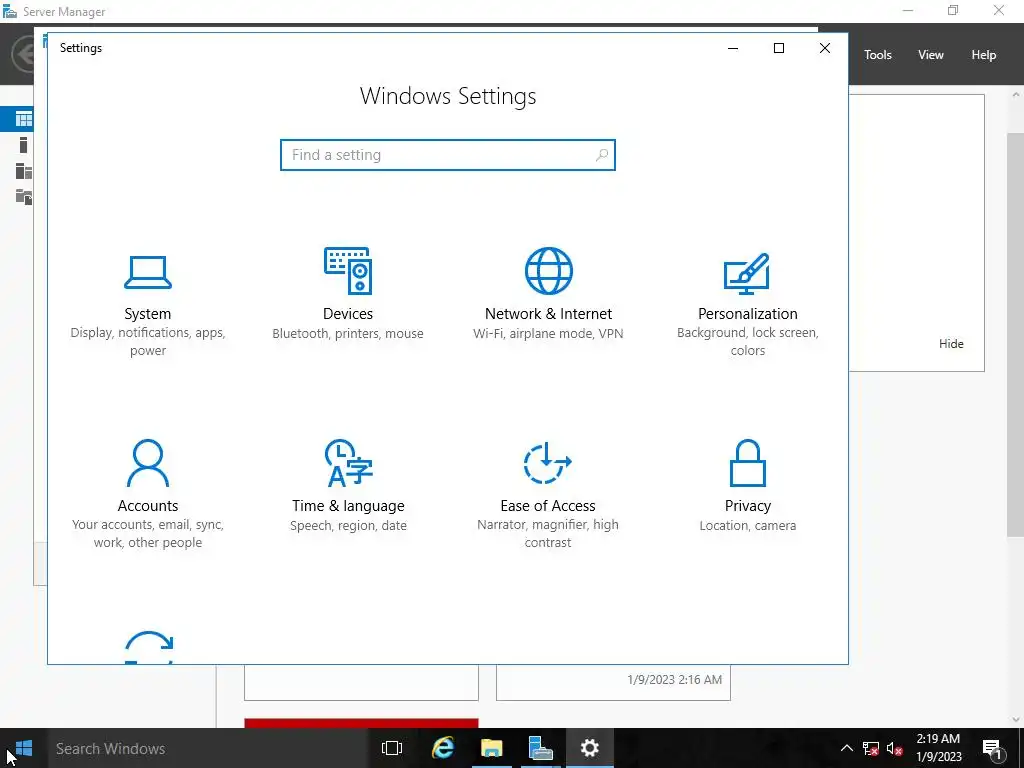Screen dimensions: 1024x768
Task: Select the Personalization label
Action: pyautogui.click(x=748, y=313)
